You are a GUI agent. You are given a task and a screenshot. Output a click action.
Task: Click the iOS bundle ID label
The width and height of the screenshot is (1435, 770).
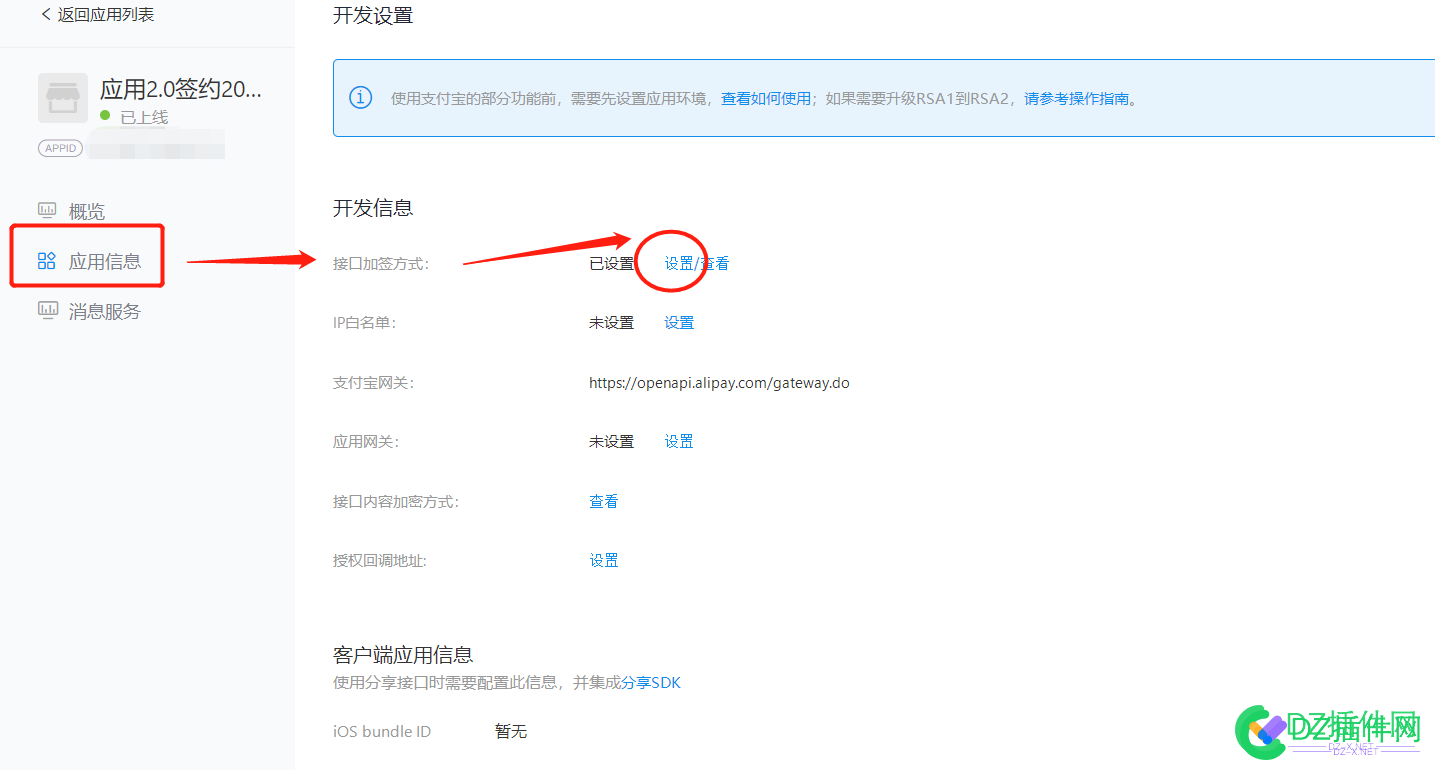pyautogui.click(x=382, y=732)
